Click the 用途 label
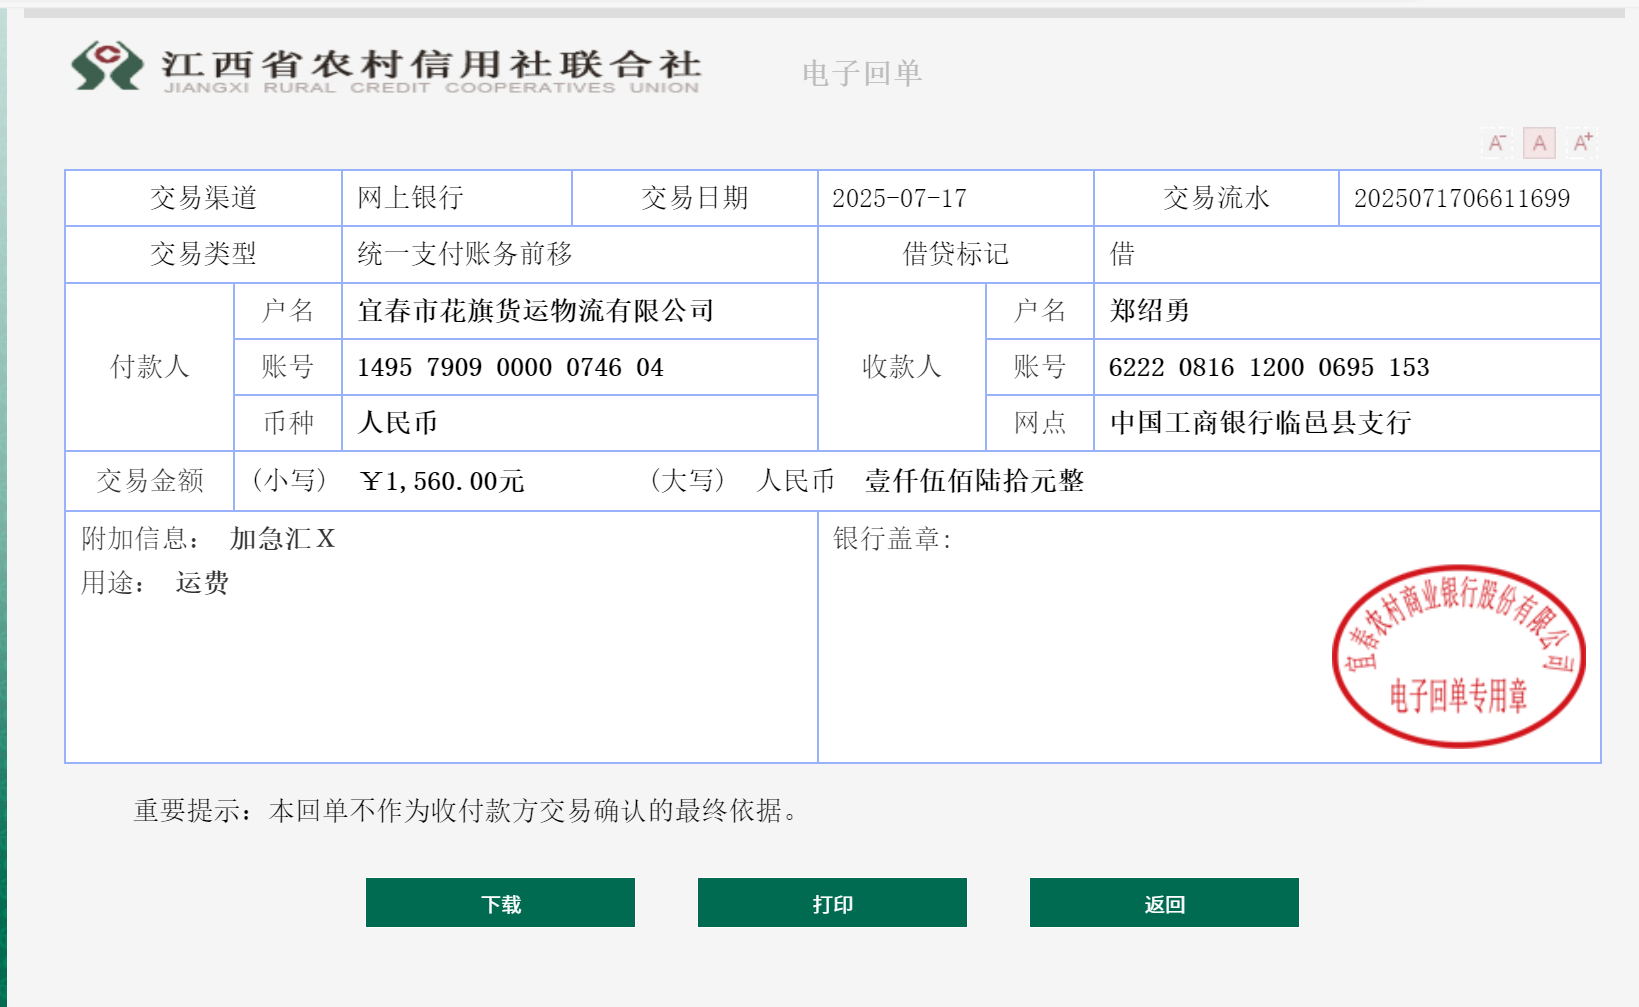The width and height of the screenshot is (1639, 1007). pos(113,583)
